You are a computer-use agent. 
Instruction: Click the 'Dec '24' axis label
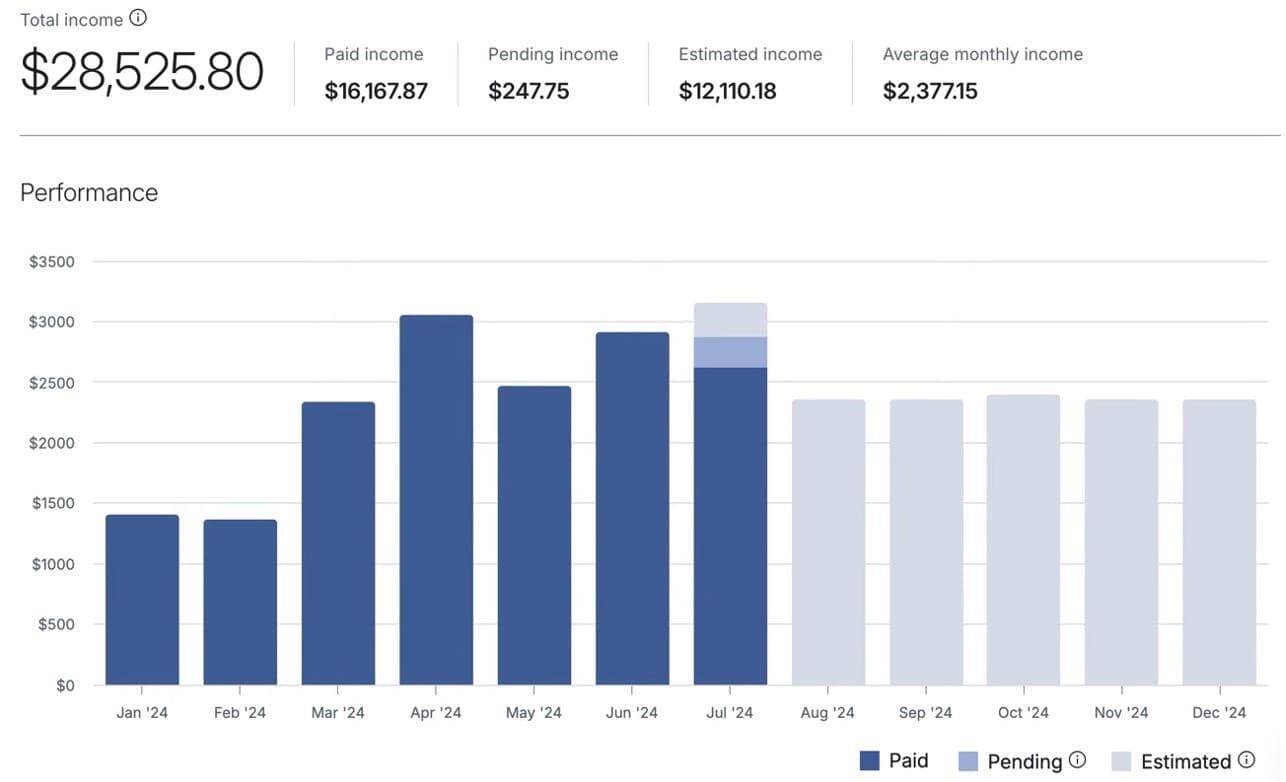tap(1219, 712)
